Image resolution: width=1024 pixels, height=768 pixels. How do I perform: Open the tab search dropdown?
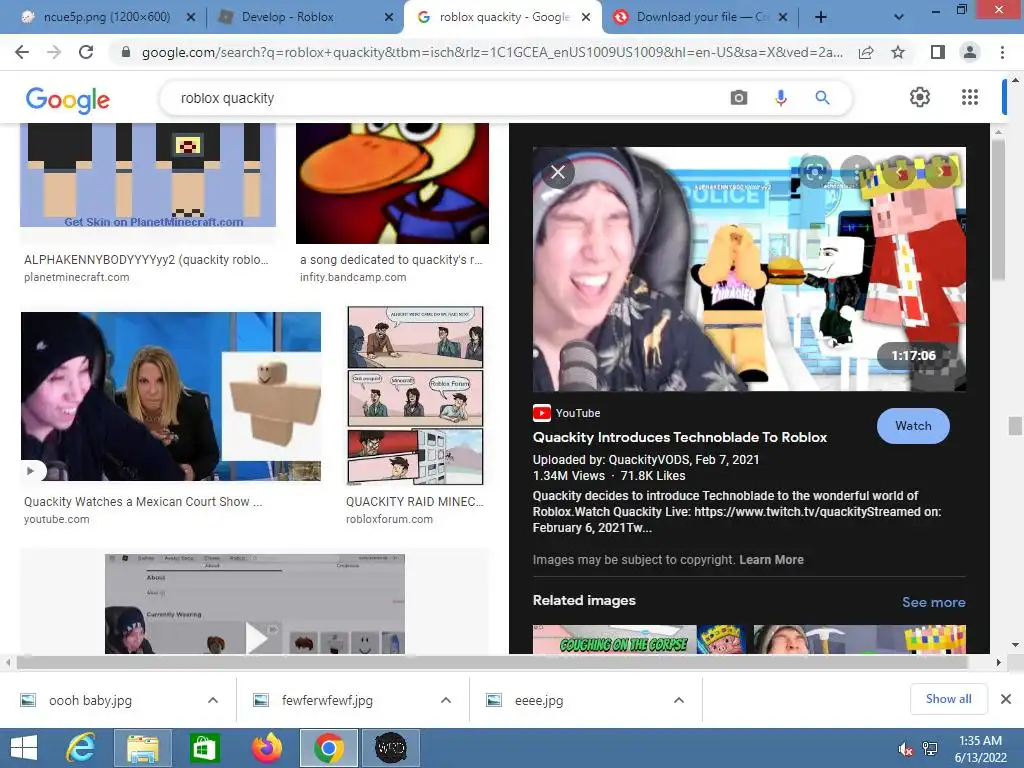pos(899,18)
